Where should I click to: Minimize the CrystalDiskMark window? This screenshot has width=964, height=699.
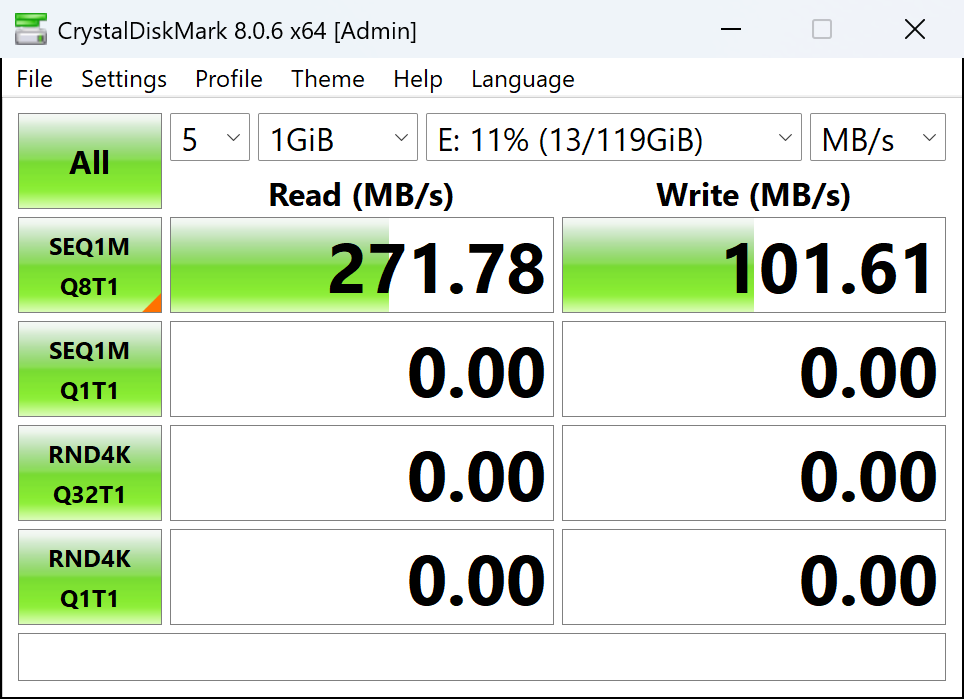pyautogui.click(x=730, y=29)
